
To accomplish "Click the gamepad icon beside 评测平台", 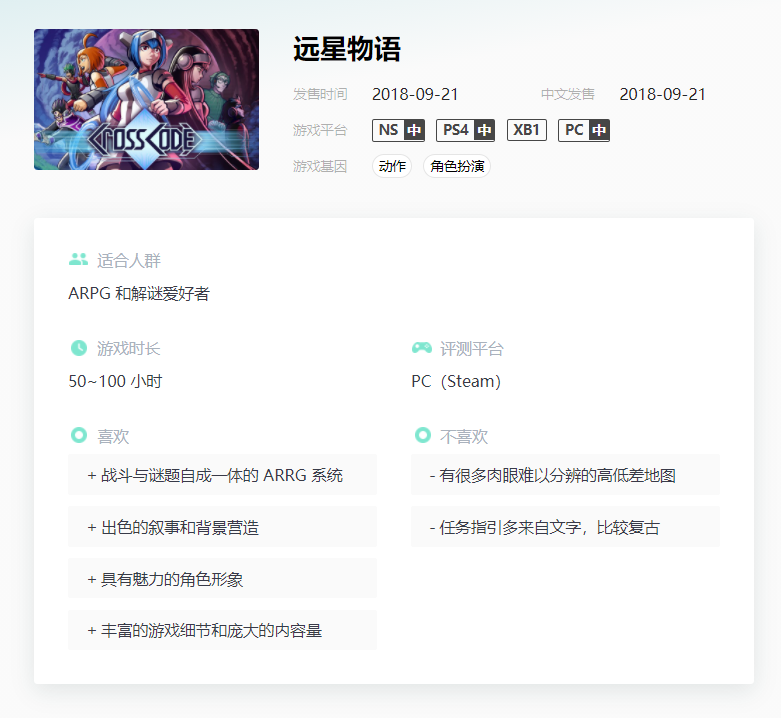I will (x=422, y=348).
